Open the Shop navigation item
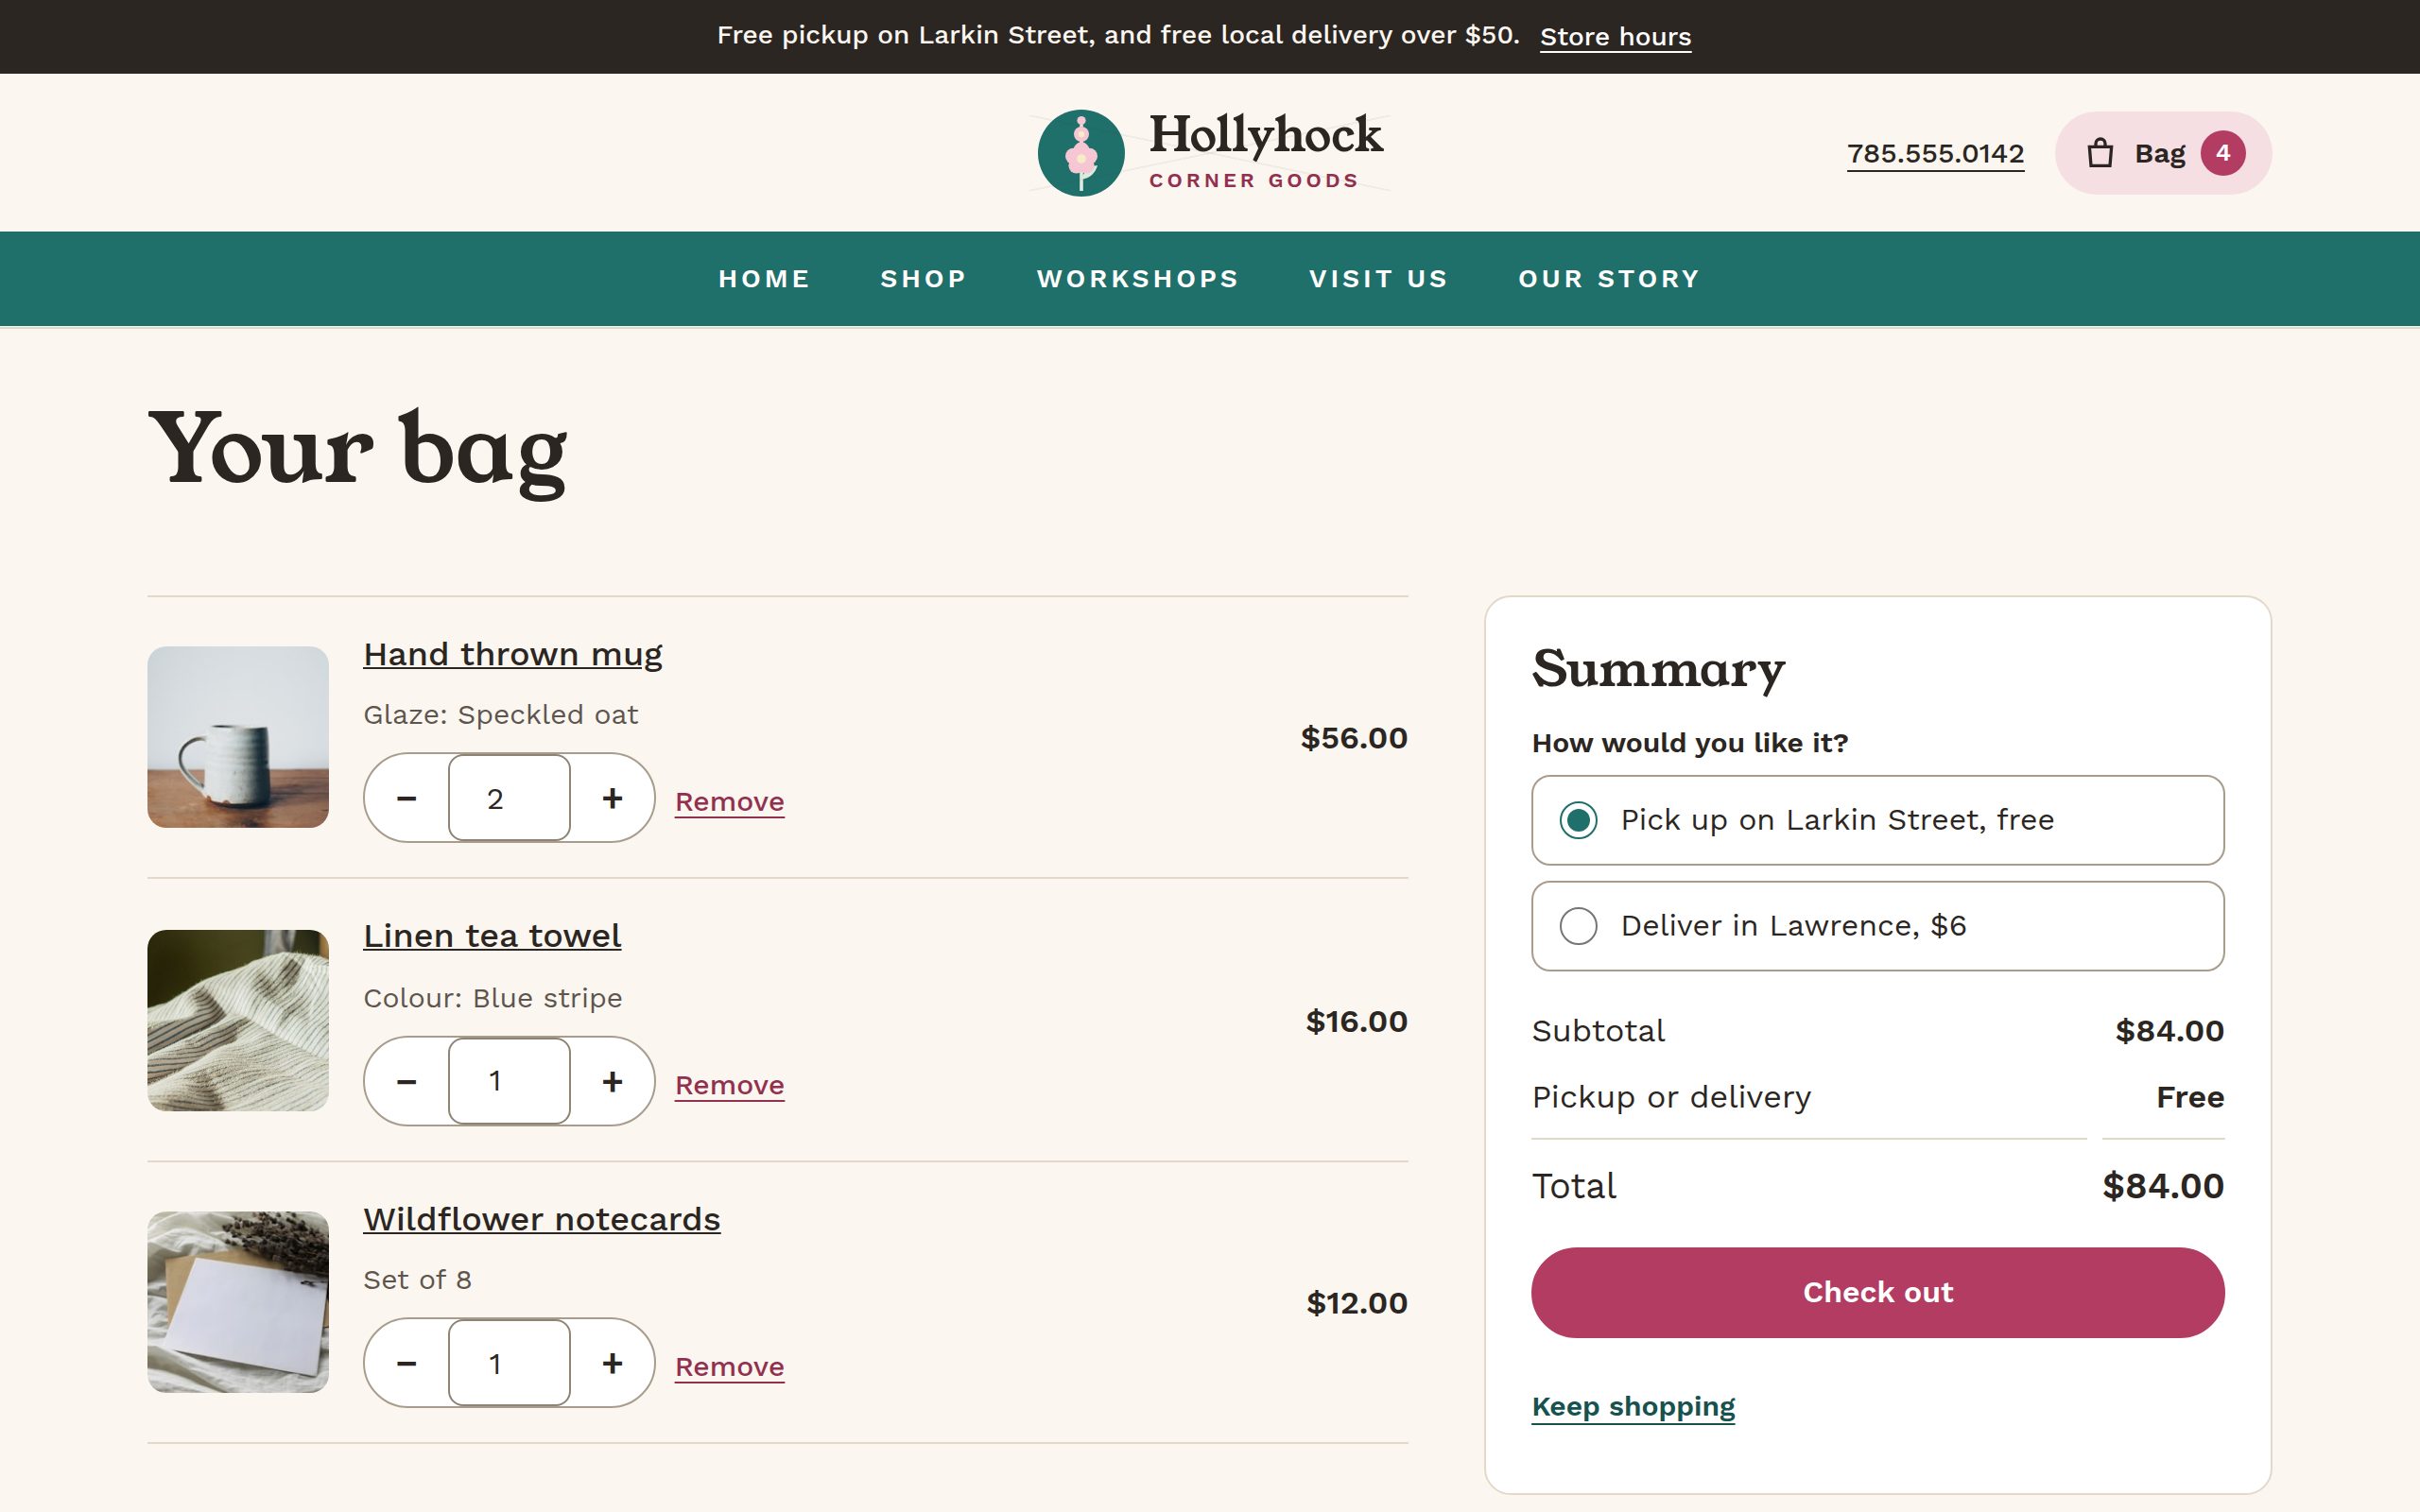Viewport: 2420px width, 1512px height. [923, 279]
